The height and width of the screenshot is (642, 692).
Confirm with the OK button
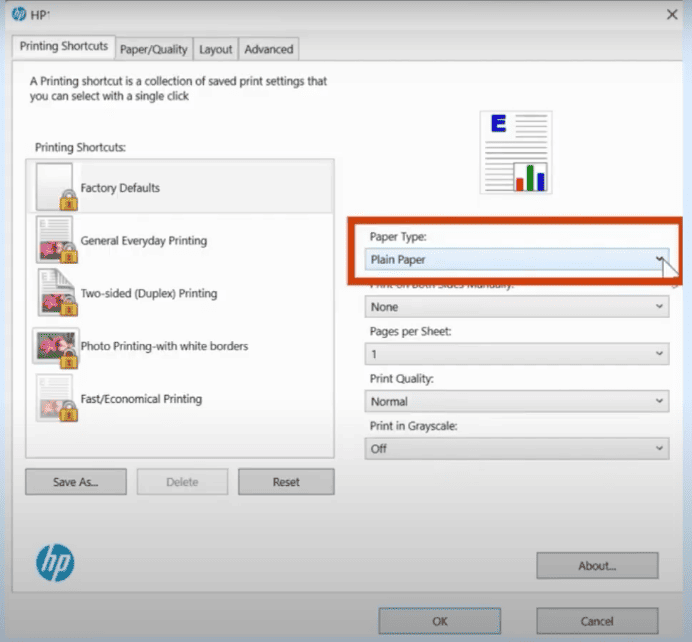click(x=440, y=621)
